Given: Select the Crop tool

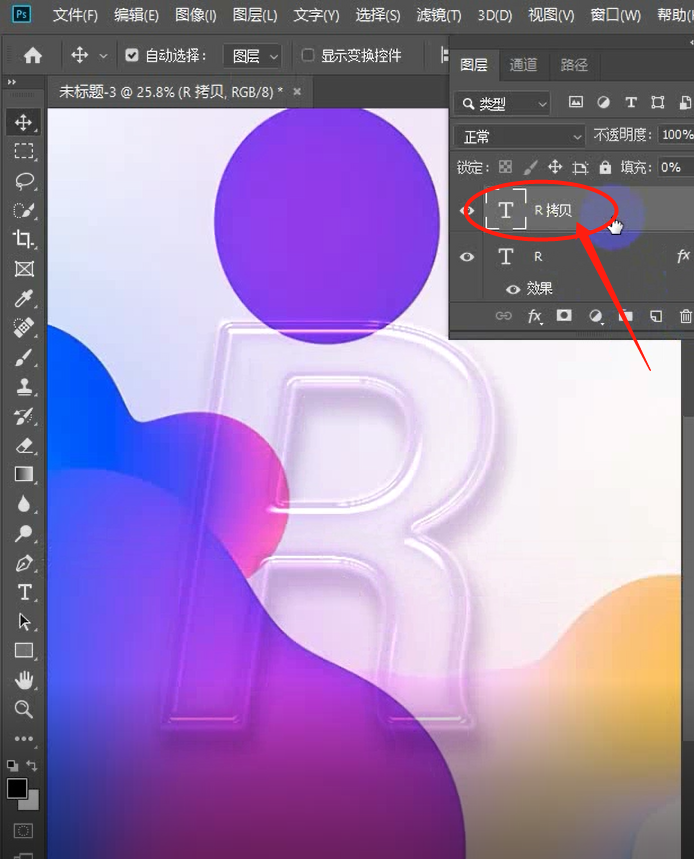Looking at the screenshot, I should 24,239.
